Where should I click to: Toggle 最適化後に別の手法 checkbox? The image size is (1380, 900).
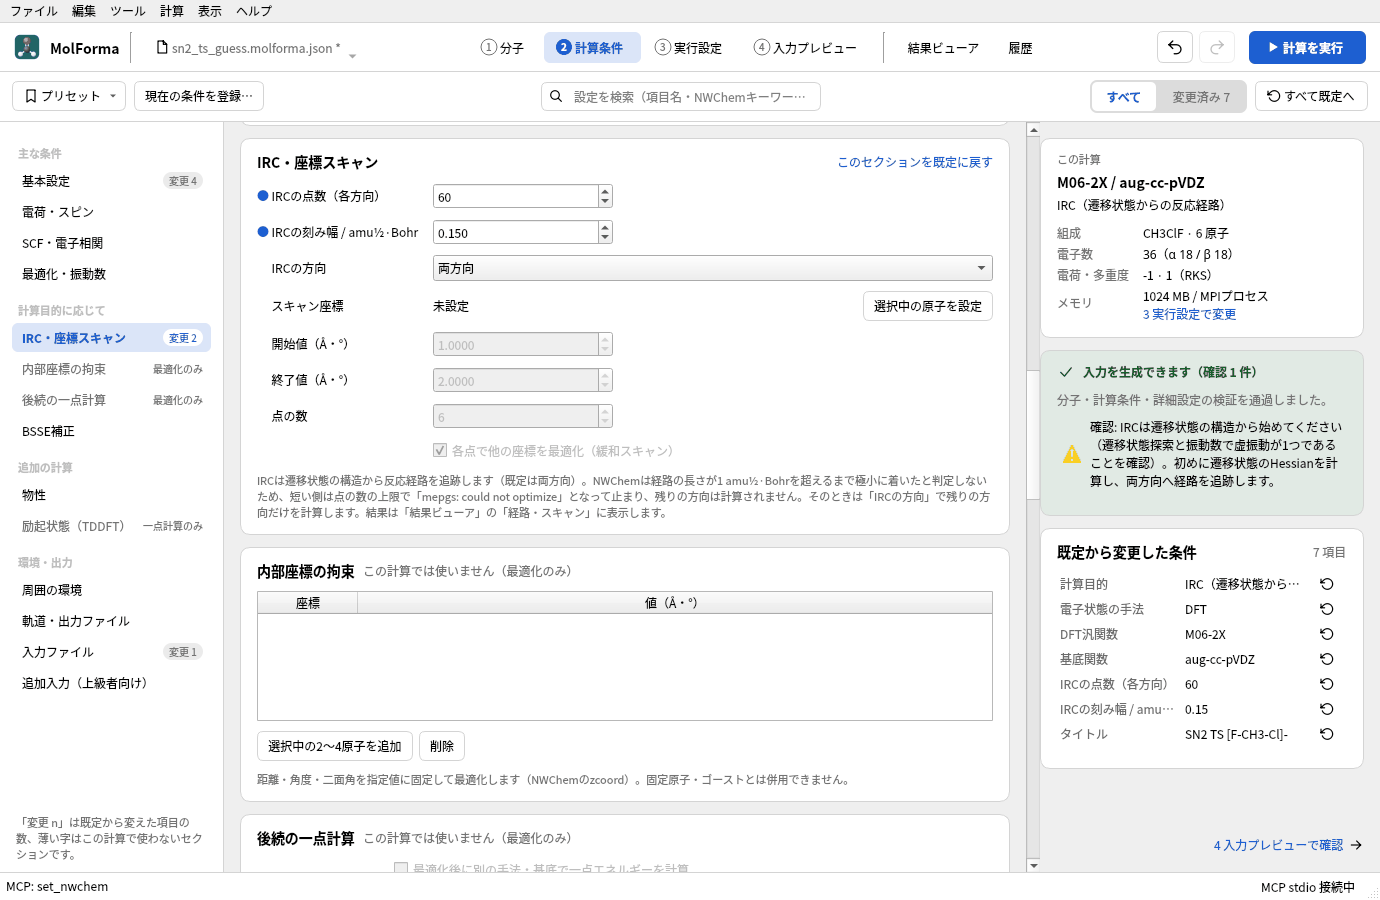click(401, 868)
